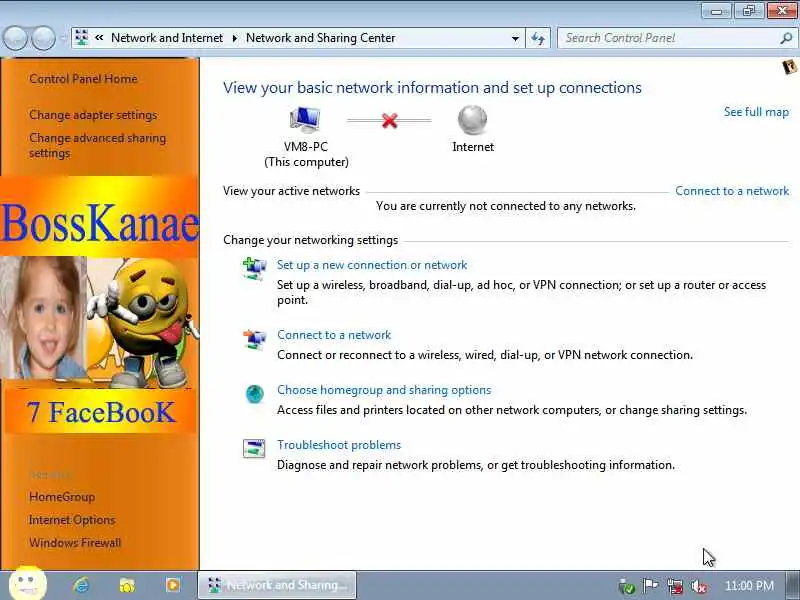
Task: Click the help icon at top right
Action: pos(790,66)
